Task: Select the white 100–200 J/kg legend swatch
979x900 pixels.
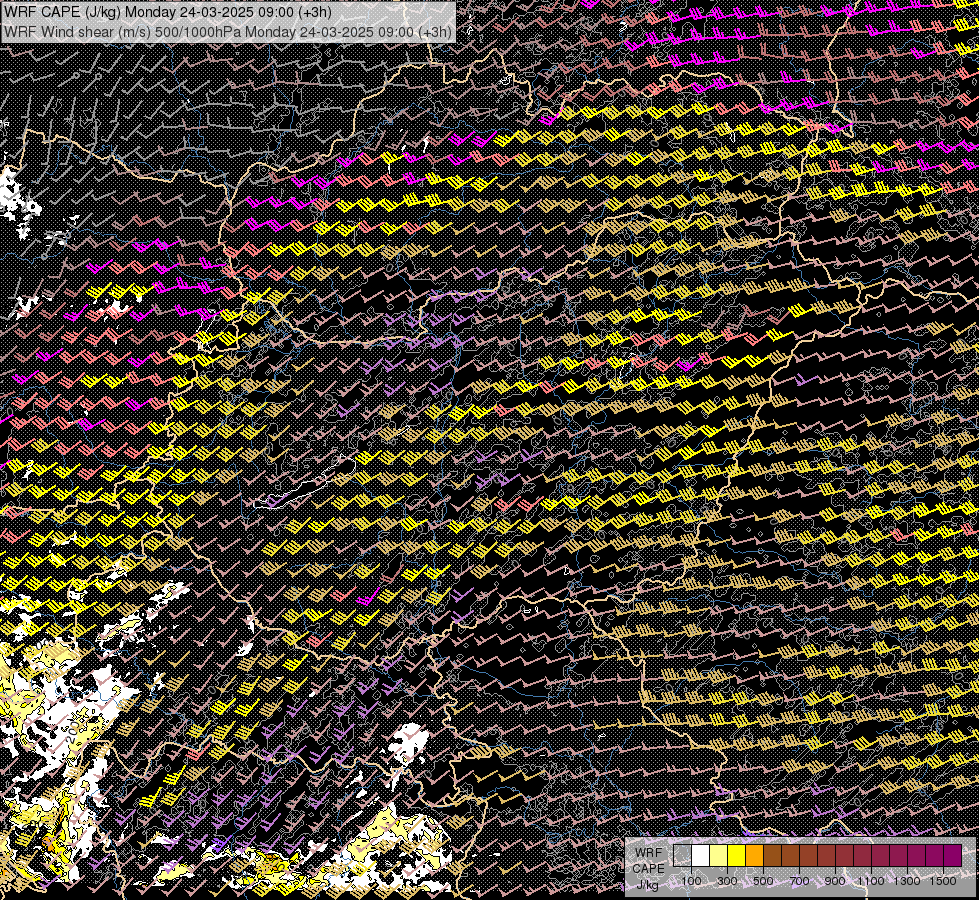Action: point(701,856)
